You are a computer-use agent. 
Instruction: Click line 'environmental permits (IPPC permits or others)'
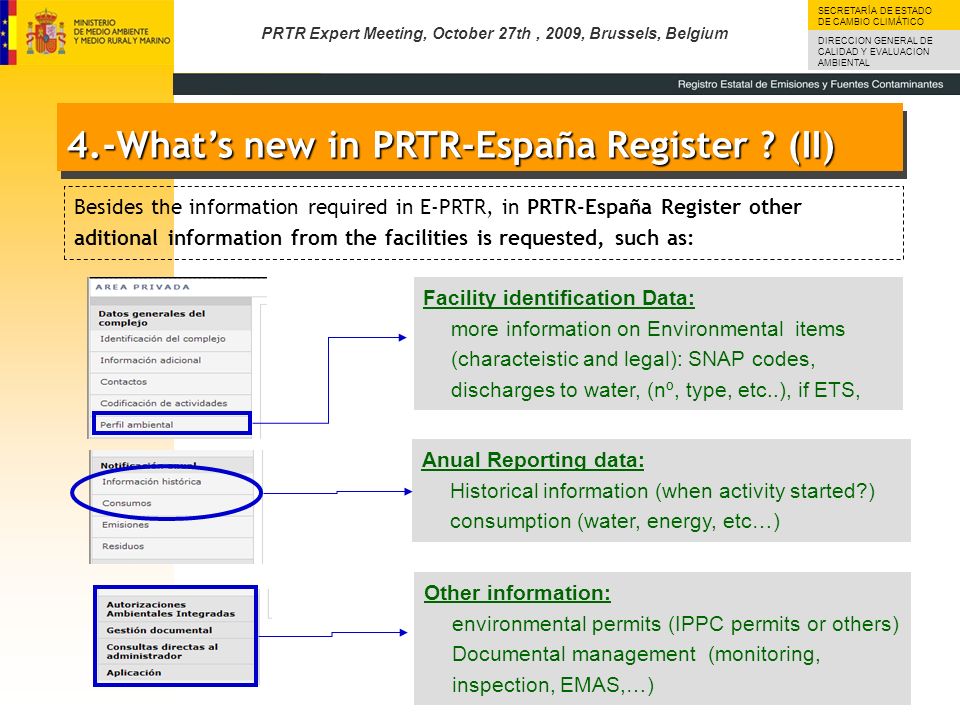point(675,624)
